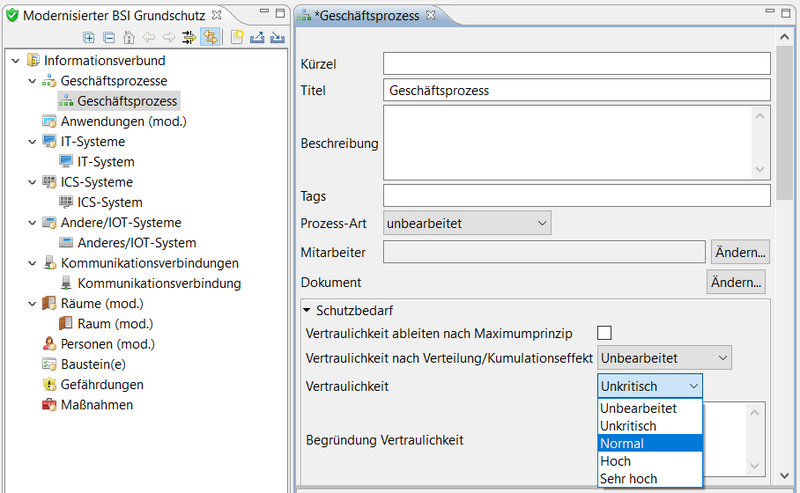Select Unkritisch in Vertraulichkeit list
The width and height of the screenshot is (800, 493).
[x=649, y=426]
